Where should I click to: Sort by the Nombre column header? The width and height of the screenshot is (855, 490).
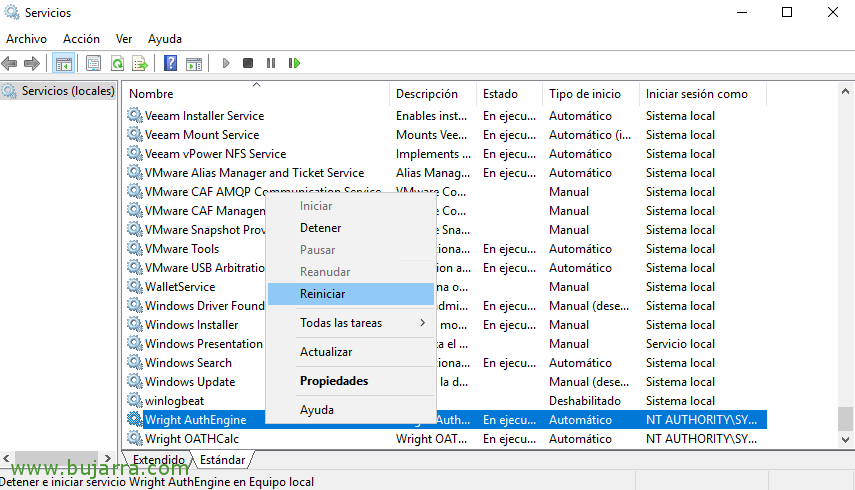tap(255, 94)
